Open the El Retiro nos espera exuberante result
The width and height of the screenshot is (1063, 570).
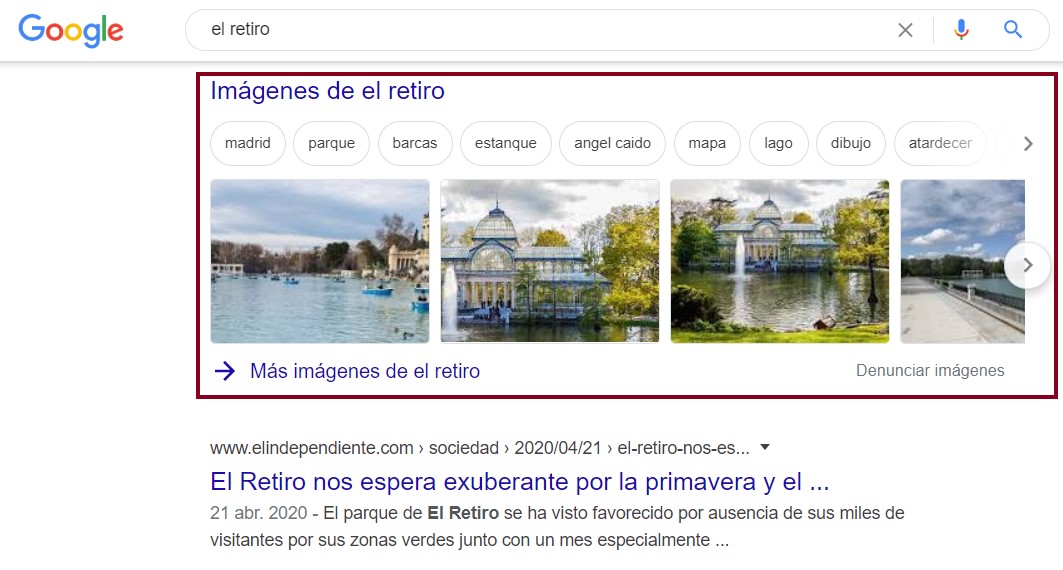(519, 482)
